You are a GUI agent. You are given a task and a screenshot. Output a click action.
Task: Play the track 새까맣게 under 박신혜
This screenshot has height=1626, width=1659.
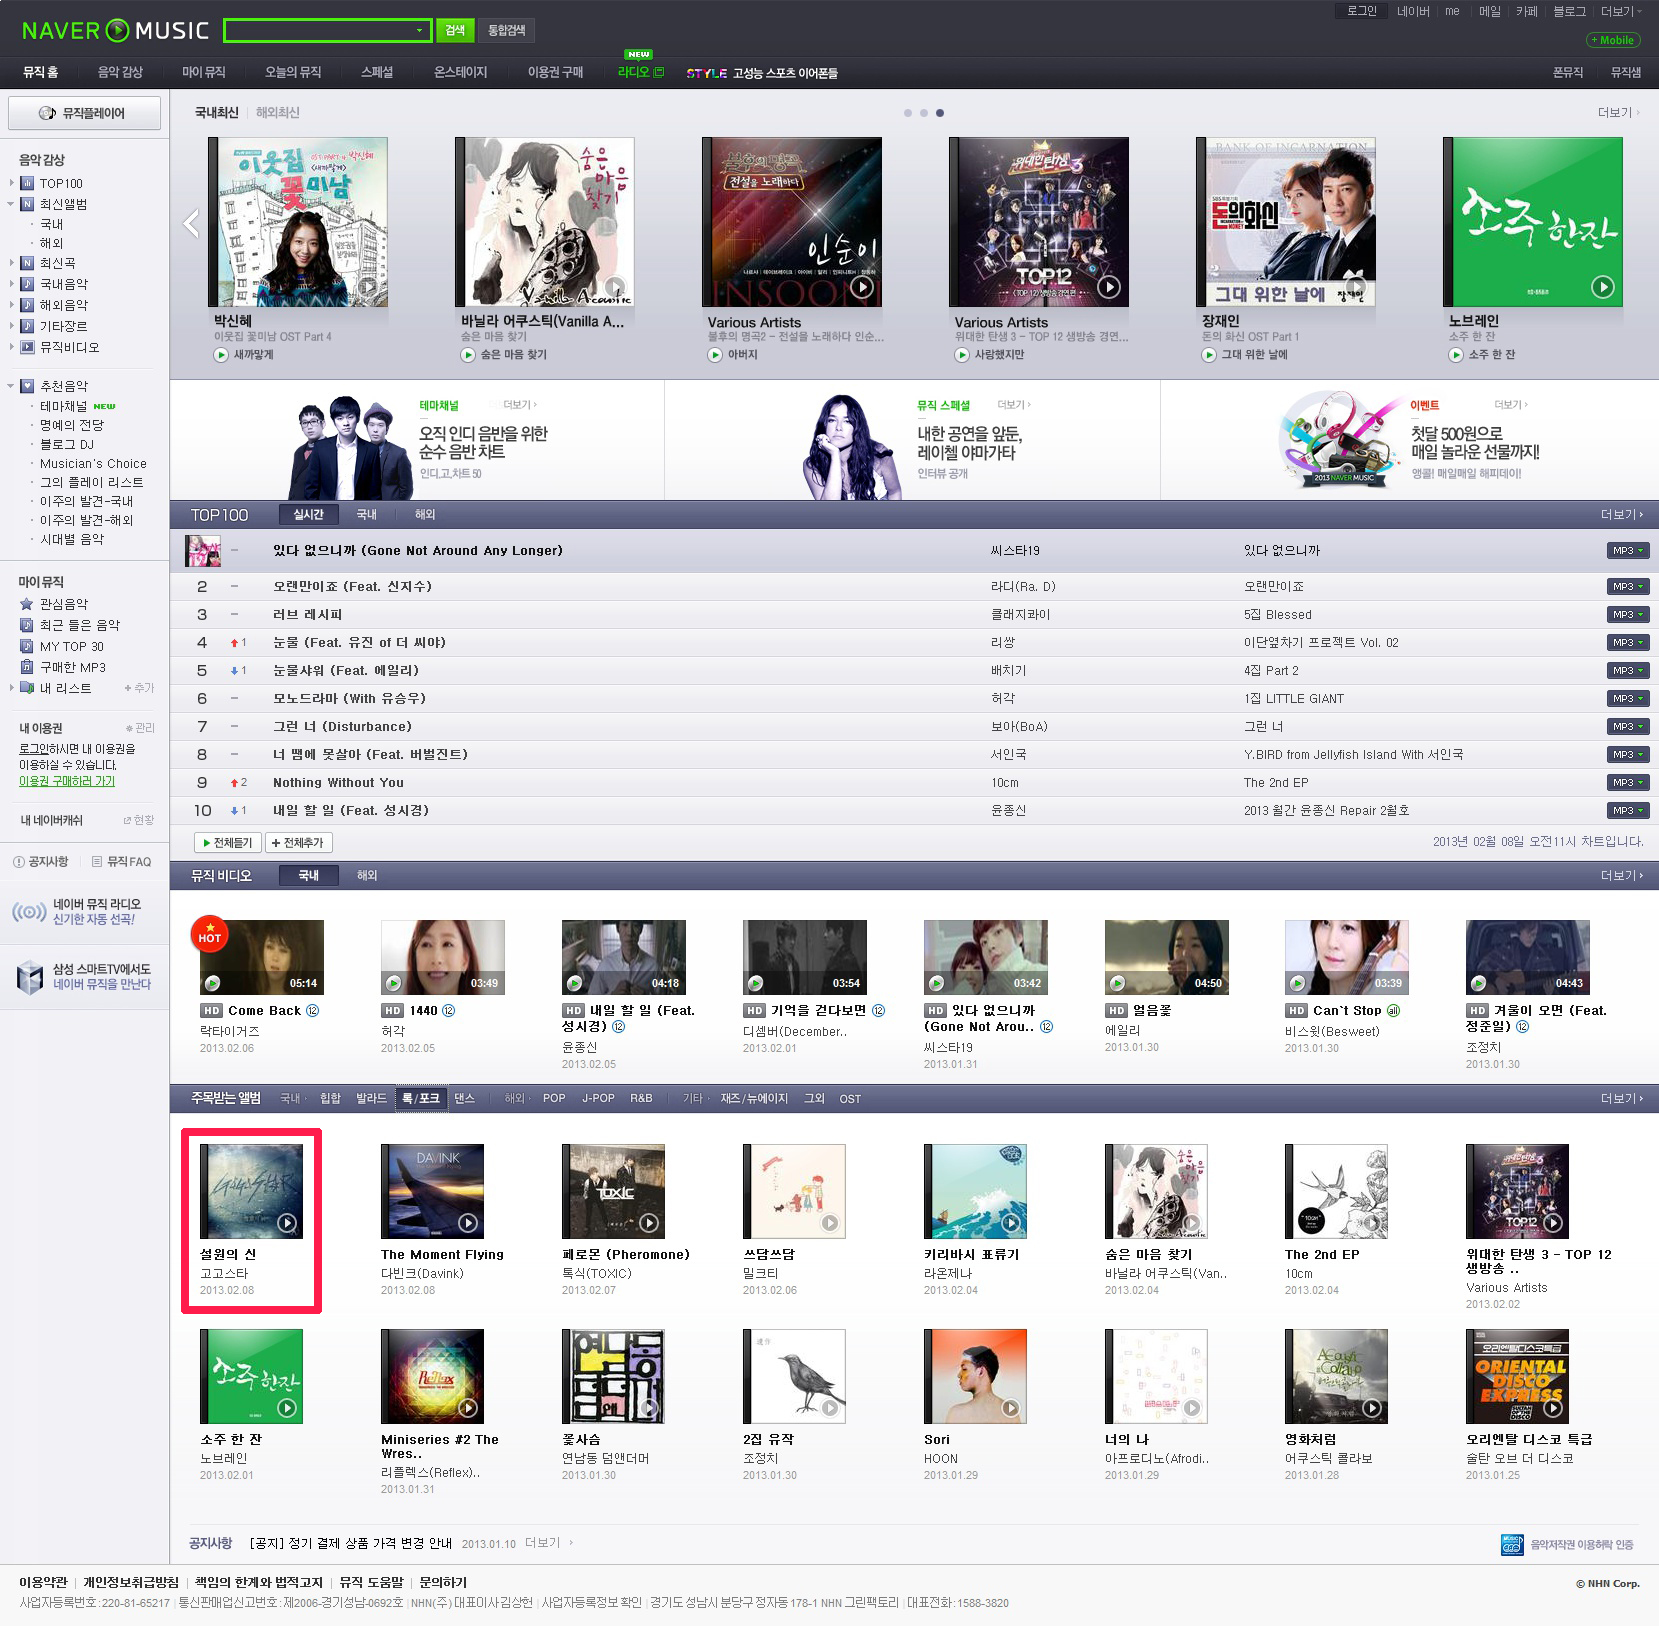(220, 355)
